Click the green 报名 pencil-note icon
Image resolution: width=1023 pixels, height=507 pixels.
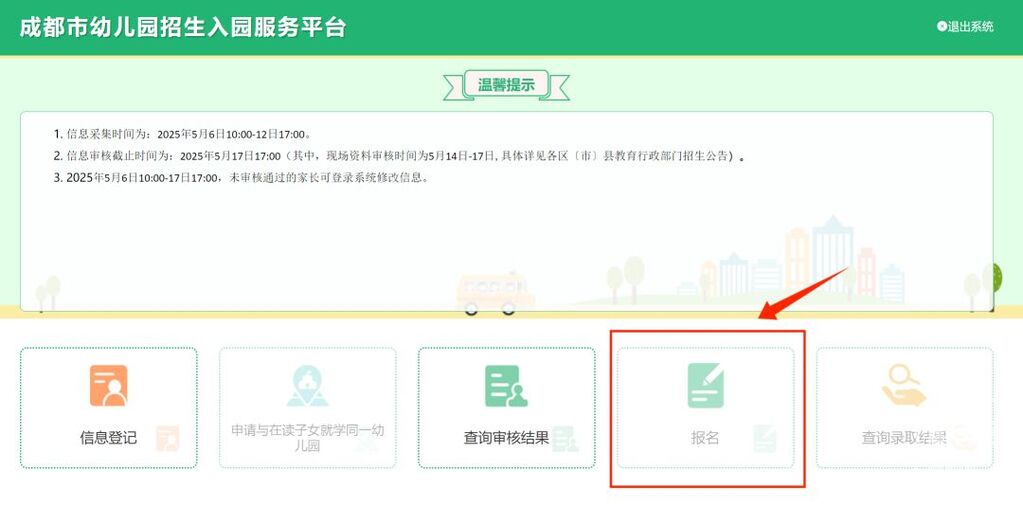705,386
